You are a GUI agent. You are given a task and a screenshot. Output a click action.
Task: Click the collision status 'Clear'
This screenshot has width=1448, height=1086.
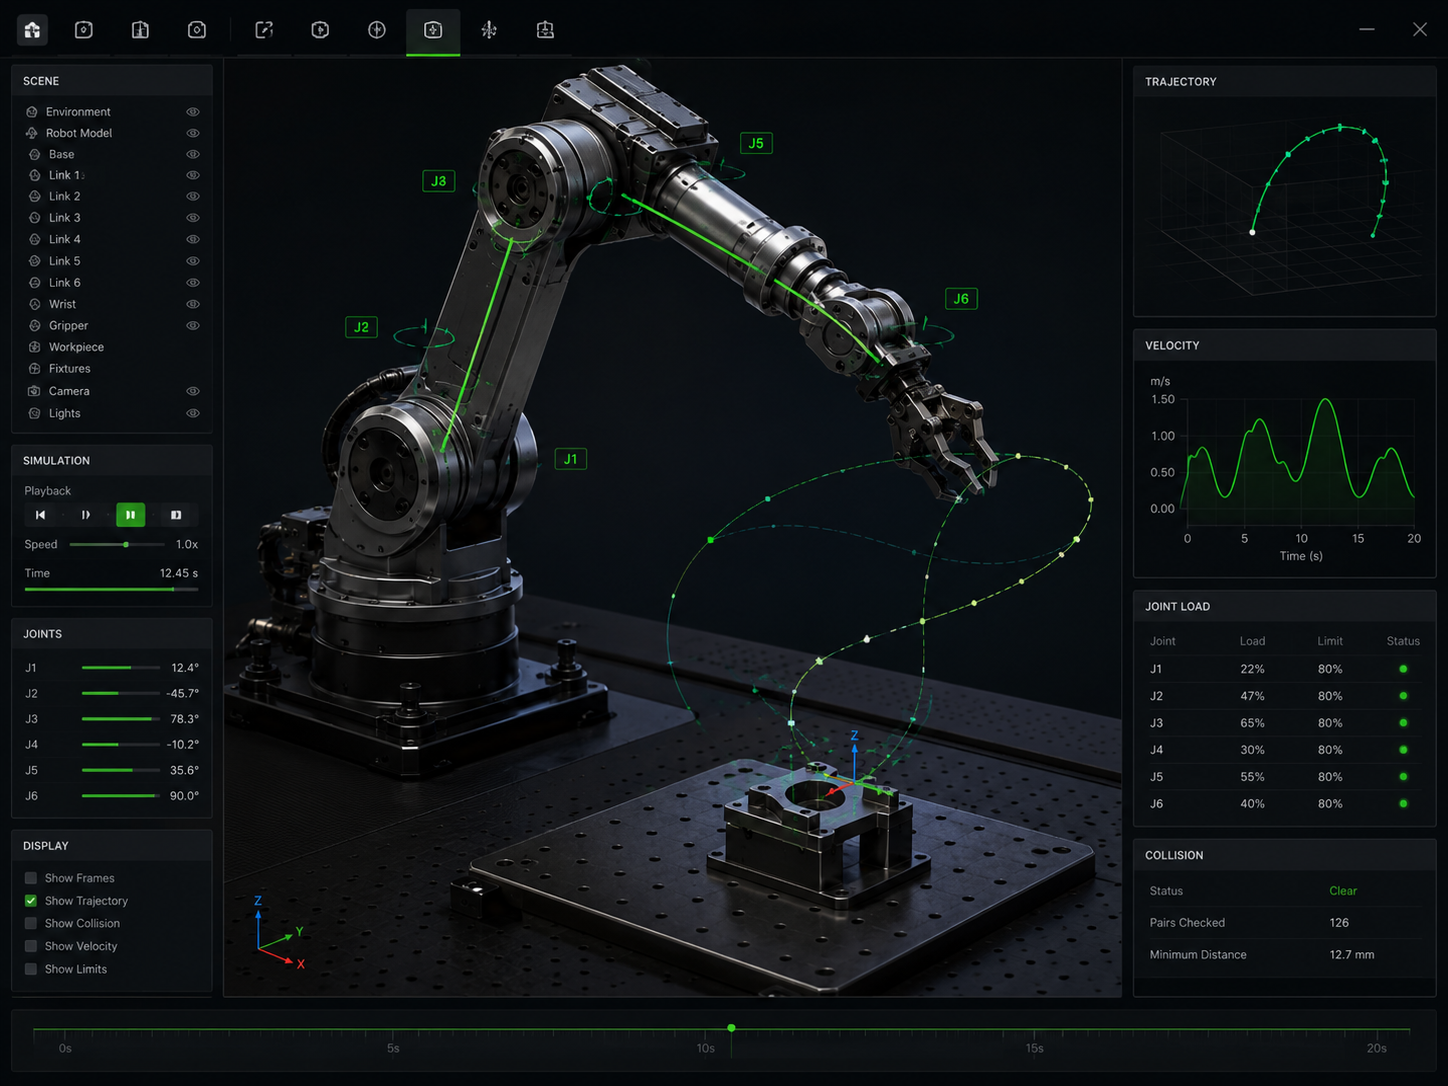[x=1343, y=891]
